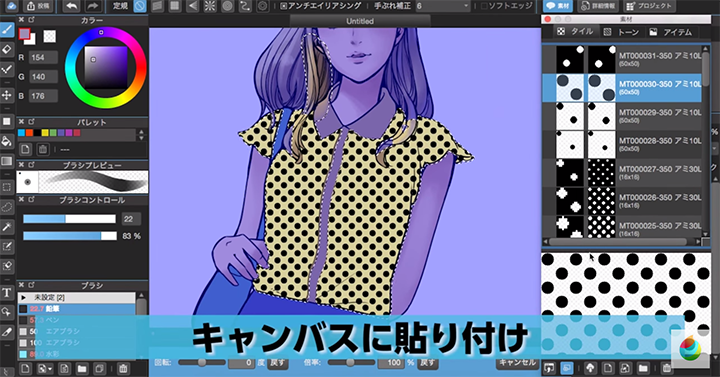Click the 投稿 upload button
The image size is (720, 377).
(x=38, y=6)
